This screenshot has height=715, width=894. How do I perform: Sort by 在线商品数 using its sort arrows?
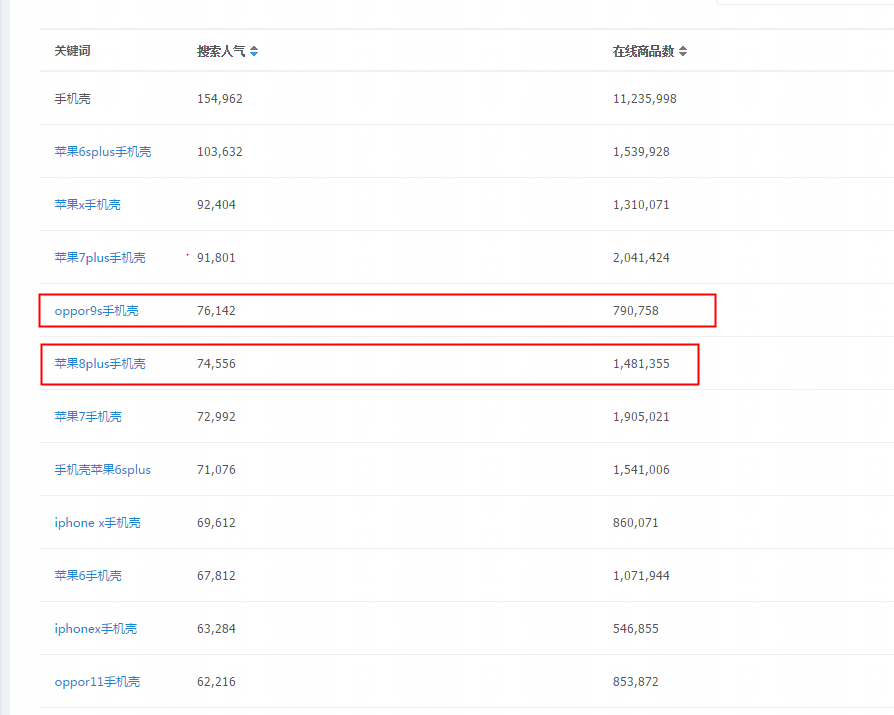point(683,51)
